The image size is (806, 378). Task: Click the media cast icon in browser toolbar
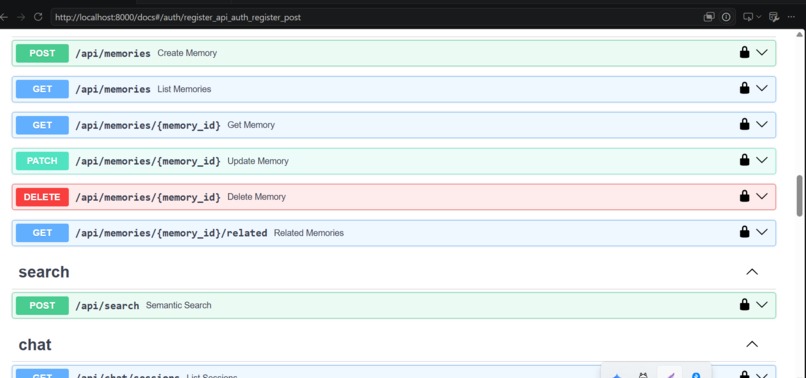(x=748, y=17)
